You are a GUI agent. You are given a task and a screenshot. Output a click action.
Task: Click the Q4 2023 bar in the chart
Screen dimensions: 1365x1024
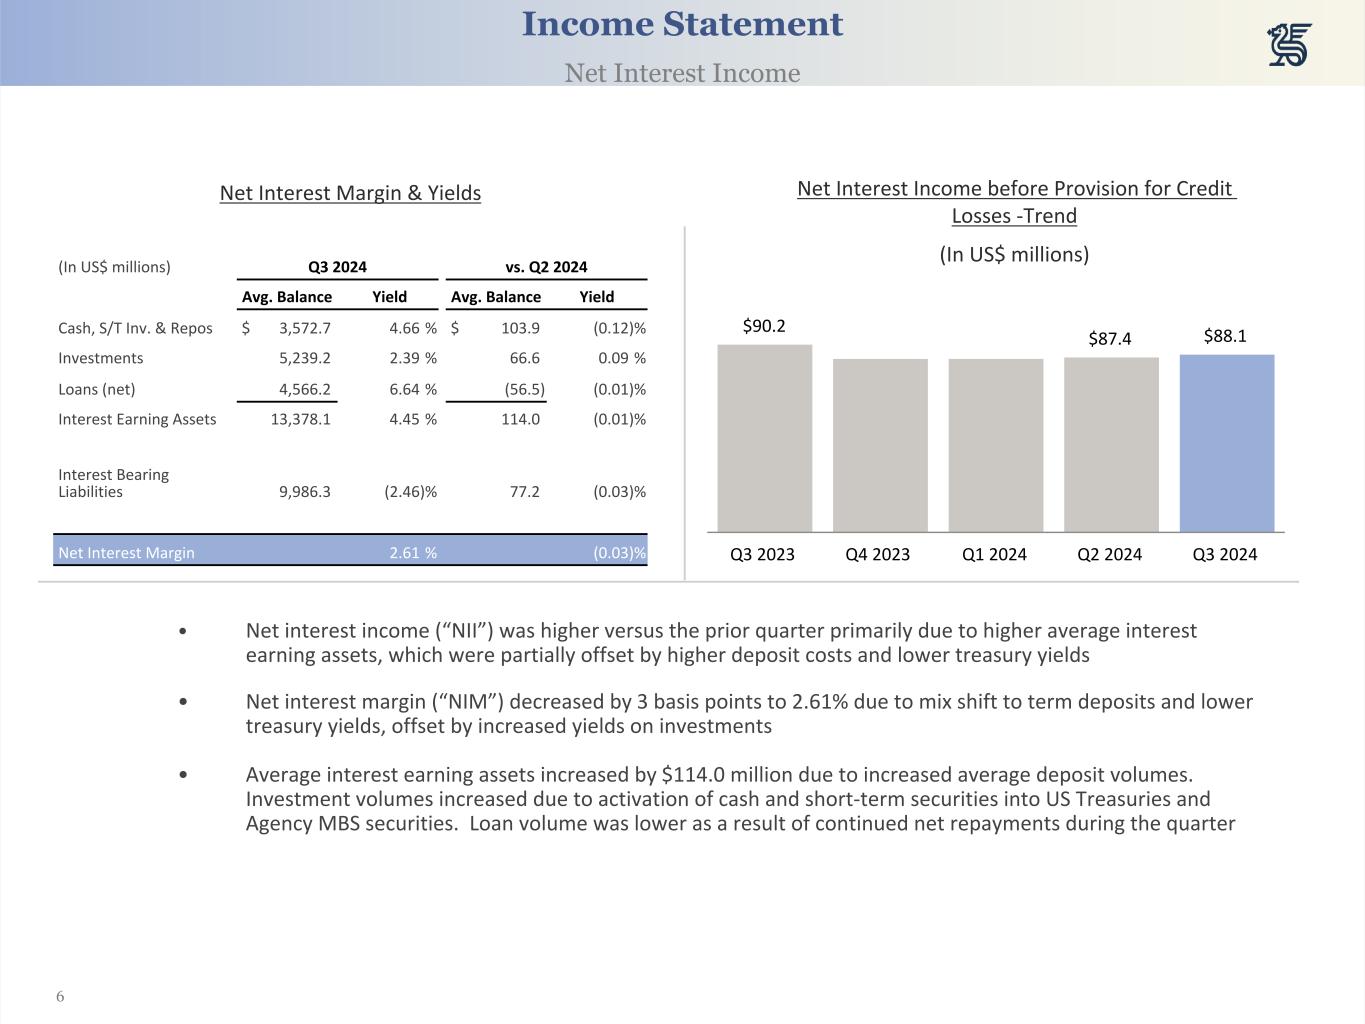pyautogui.click(x=880, y=445)
